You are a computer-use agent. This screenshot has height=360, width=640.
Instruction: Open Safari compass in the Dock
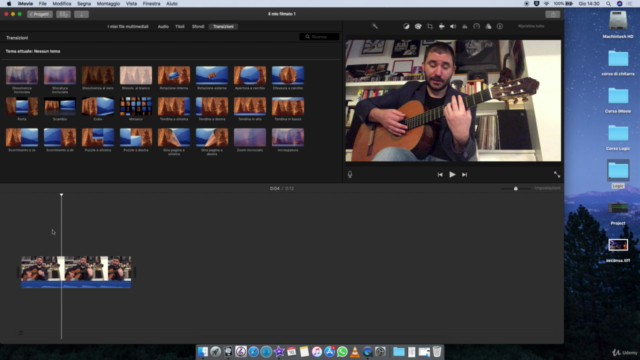(x=253, y=351)
